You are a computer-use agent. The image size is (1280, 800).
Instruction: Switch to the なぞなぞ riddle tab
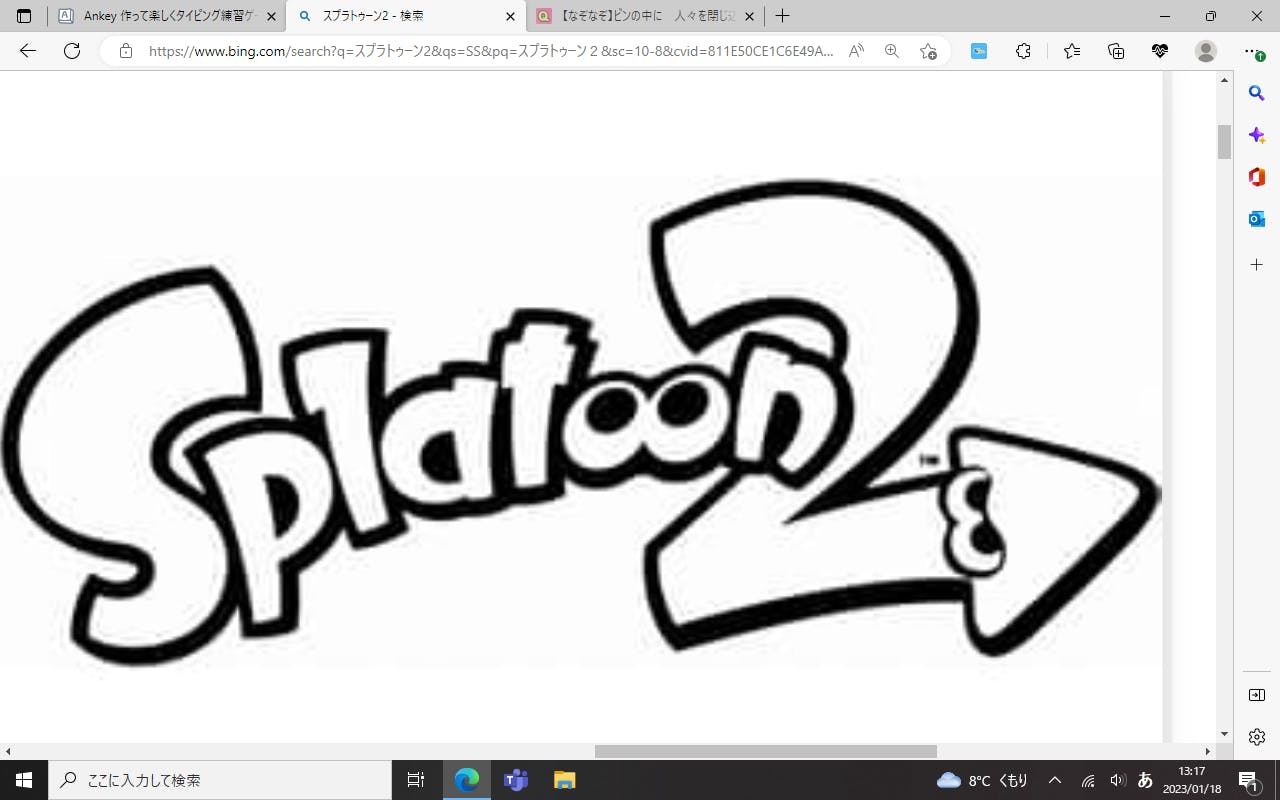tap(640, 16)
